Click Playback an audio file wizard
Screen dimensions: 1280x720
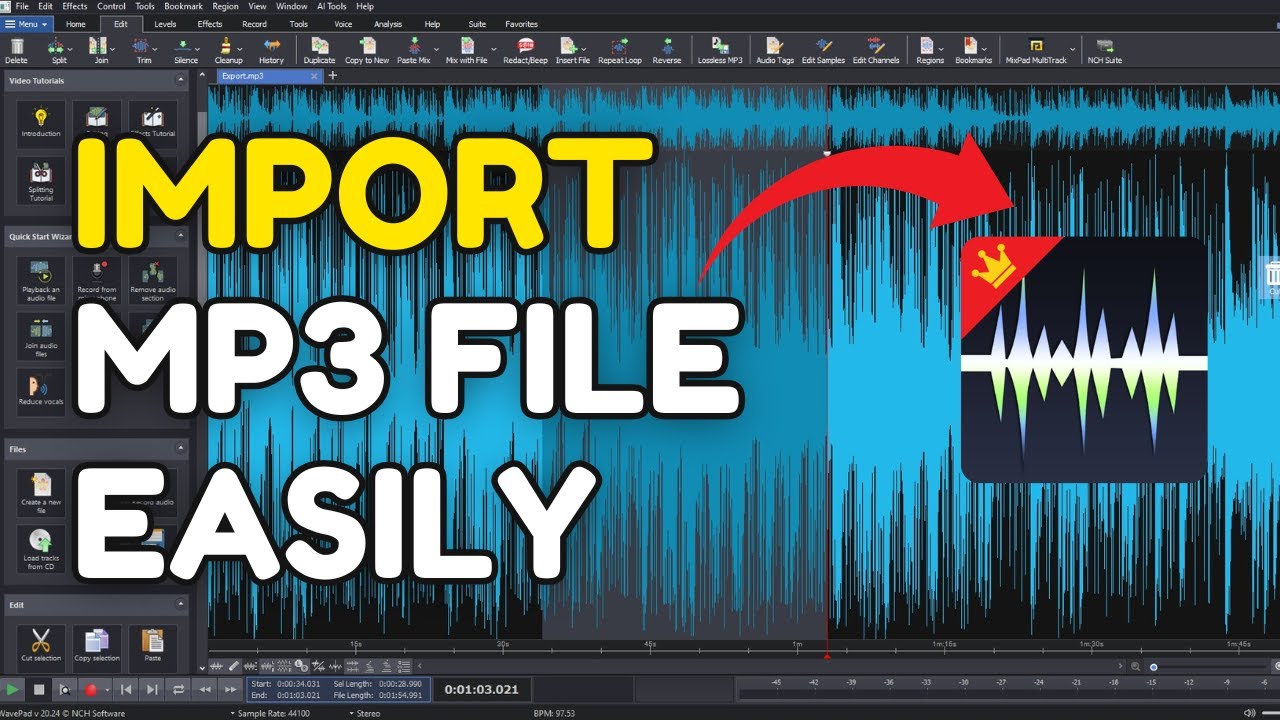[x=41, y=282]
